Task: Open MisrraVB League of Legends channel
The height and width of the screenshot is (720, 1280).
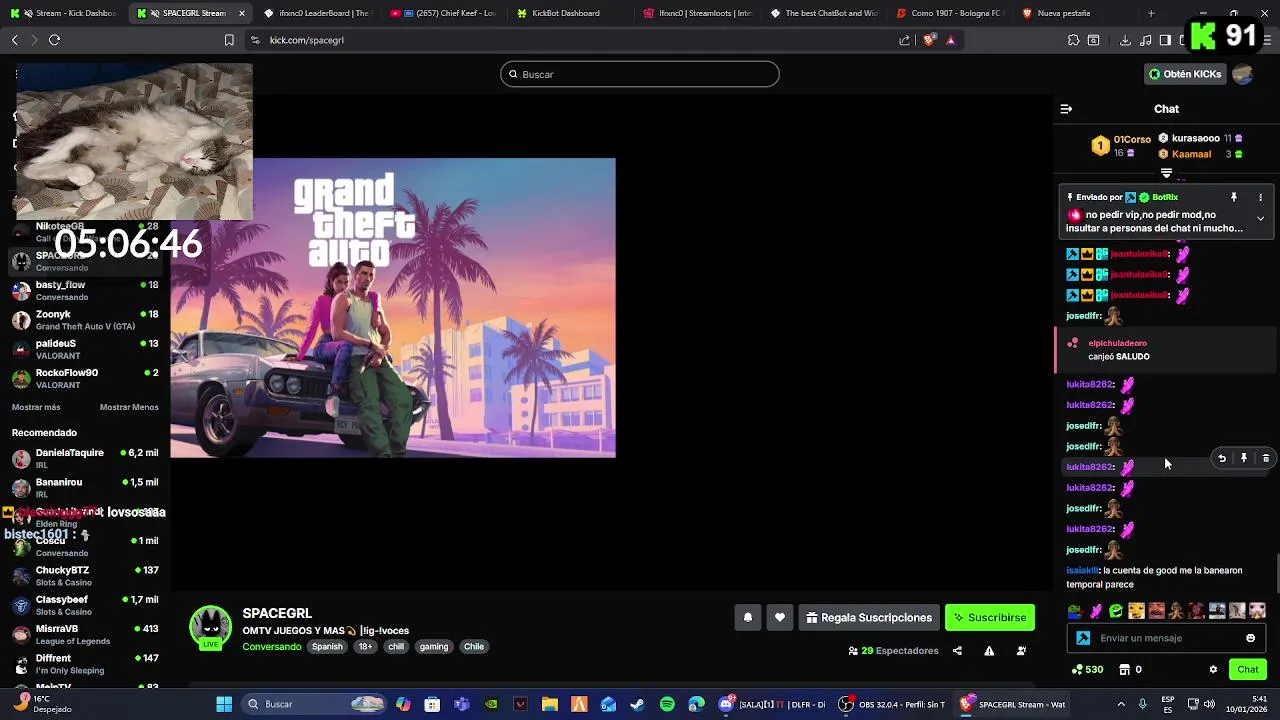Action: coord(85,635)
